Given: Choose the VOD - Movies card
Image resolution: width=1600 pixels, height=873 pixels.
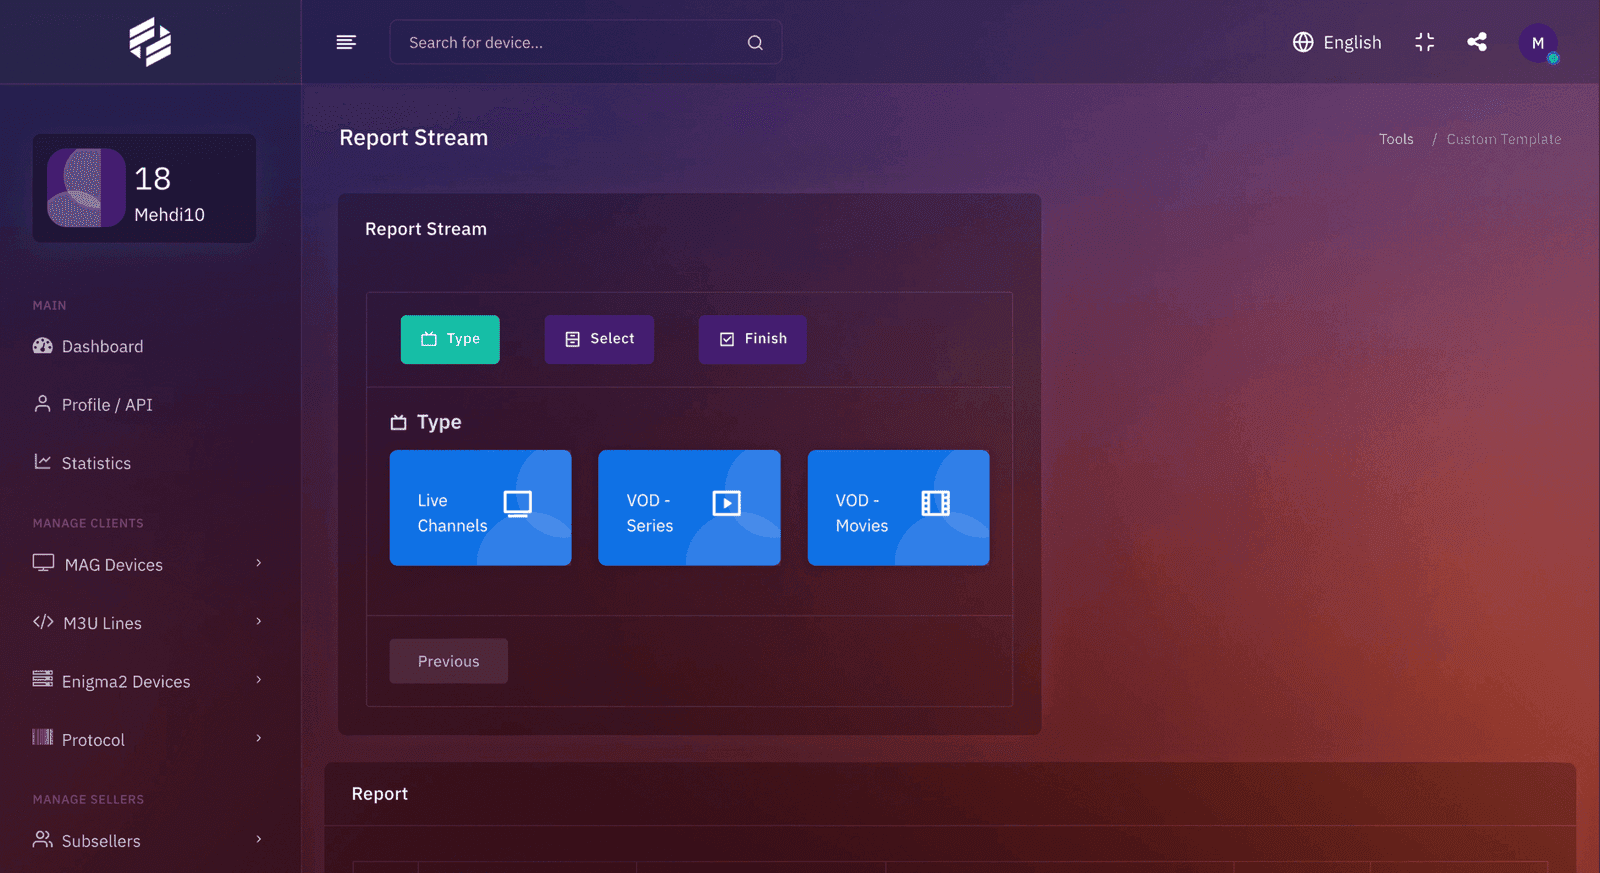Looking at the screenshot, I should [x=898, y=508].
